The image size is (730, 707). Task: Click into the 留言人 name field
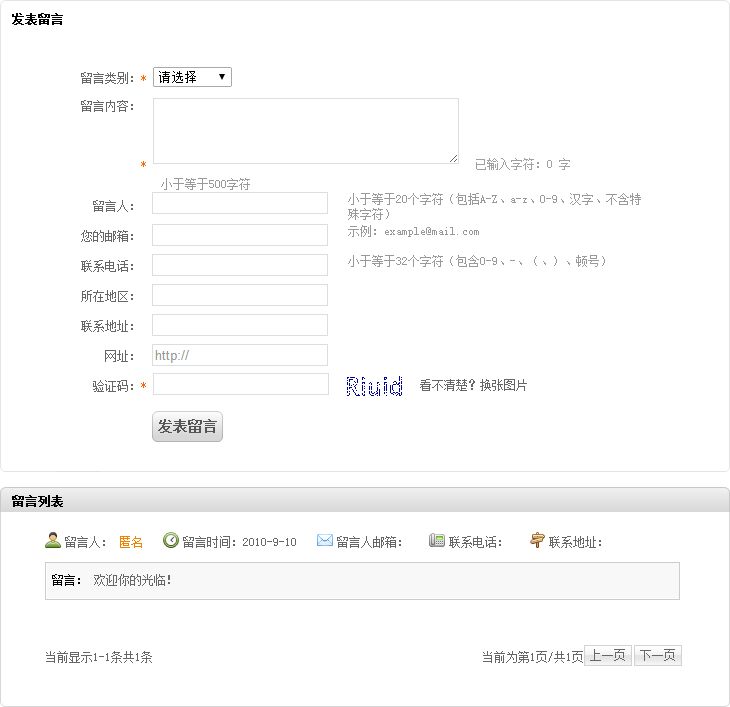tap(240, 204)
